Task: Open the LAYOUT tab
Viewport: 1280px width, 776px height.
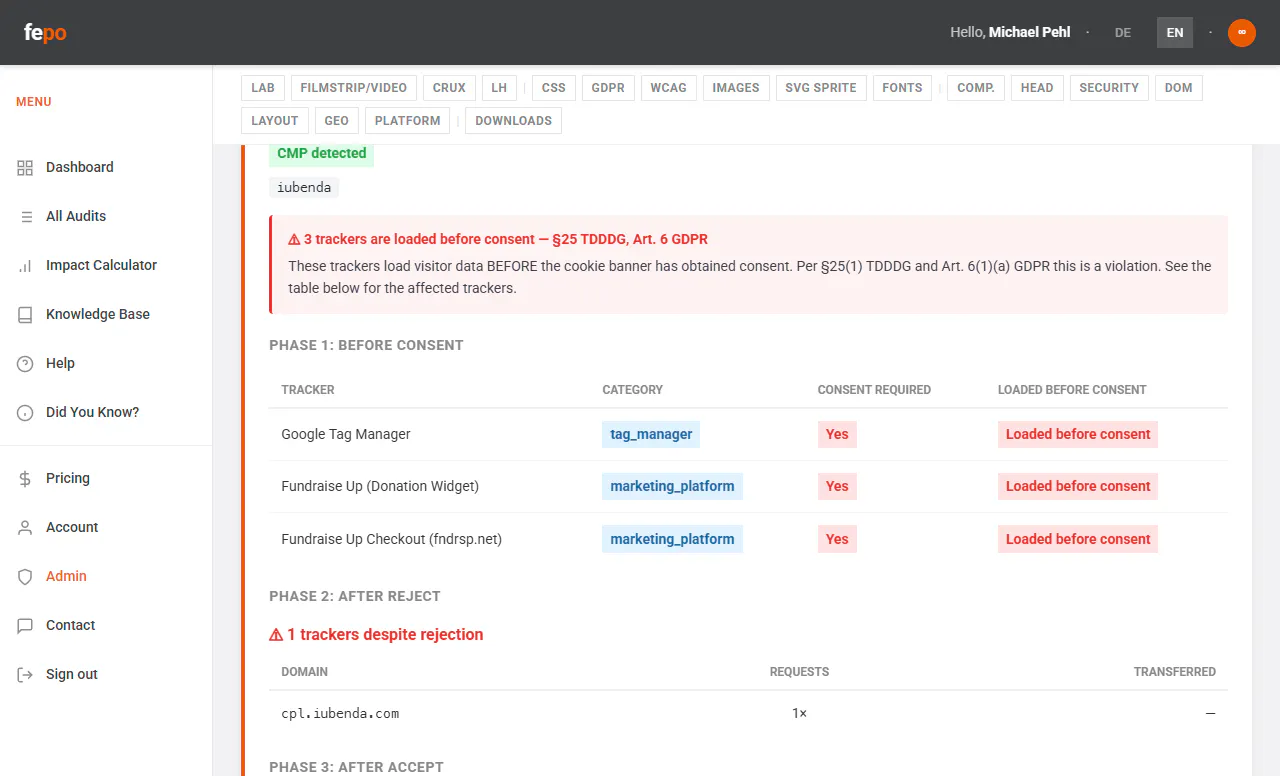Action: [275, 121]
